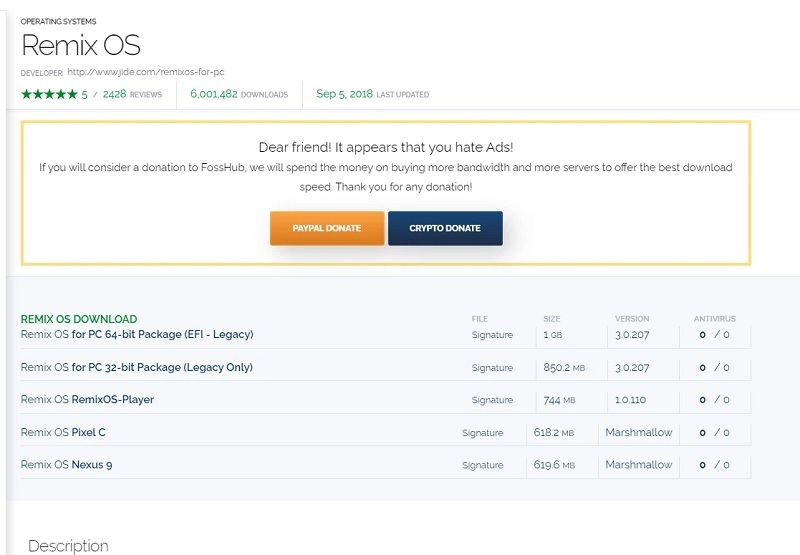The width and height of the screenshot is (800, 555).
Task: Download Remix OS 64-bit Package (EFI - Legacy)
Action: (x=137, y=334)
